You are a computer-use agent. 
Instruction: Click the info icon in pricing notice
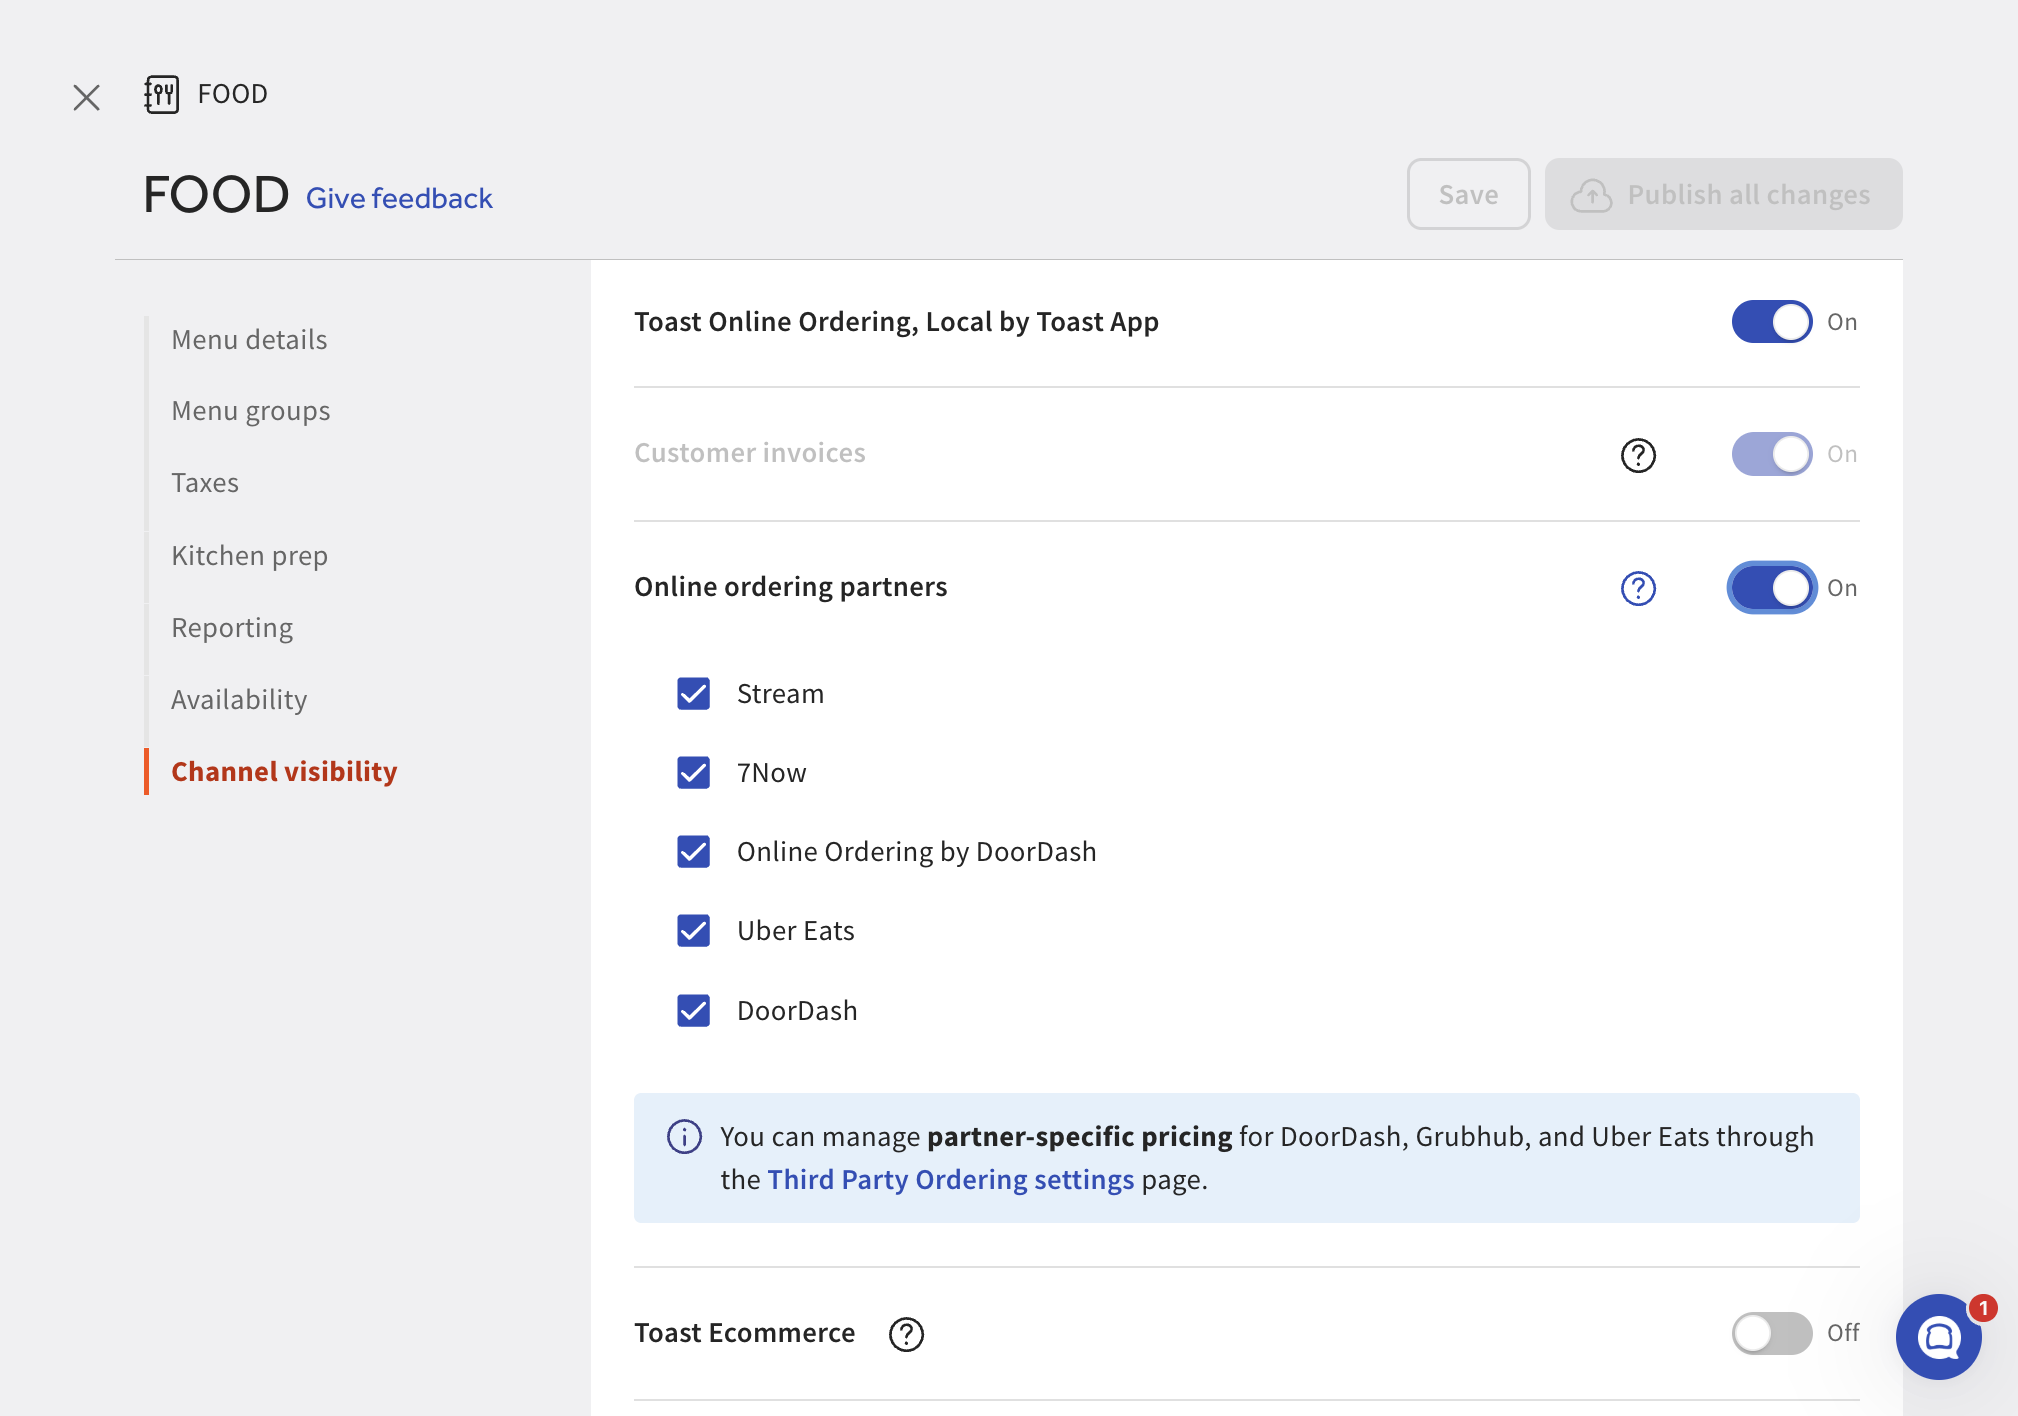(x=684, y=1137)
